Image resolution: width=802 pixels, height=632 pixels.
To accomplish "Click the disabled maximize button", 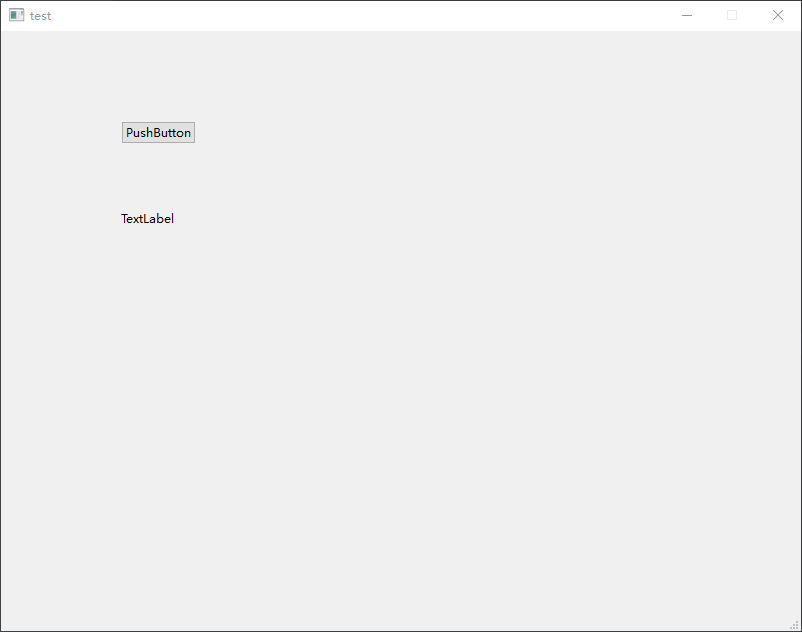I will tap(732, 15).
